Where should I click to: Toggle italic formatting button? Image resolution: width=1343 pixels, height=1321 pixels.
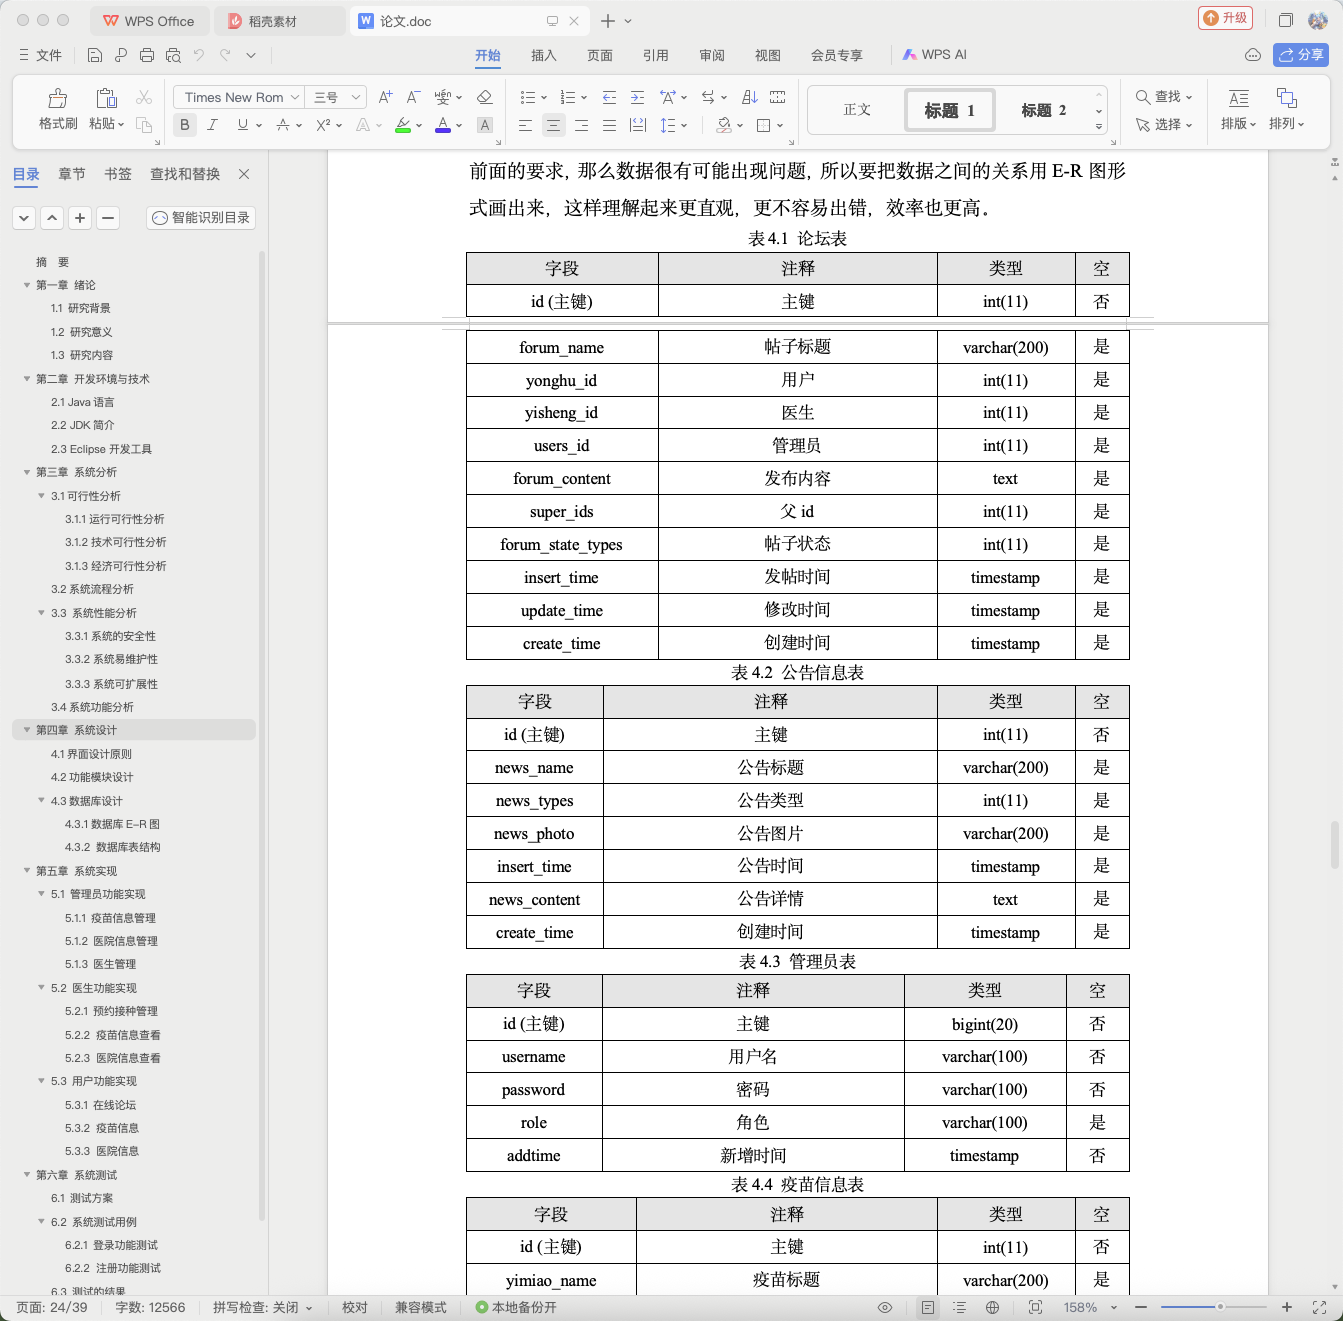[212, 125]
